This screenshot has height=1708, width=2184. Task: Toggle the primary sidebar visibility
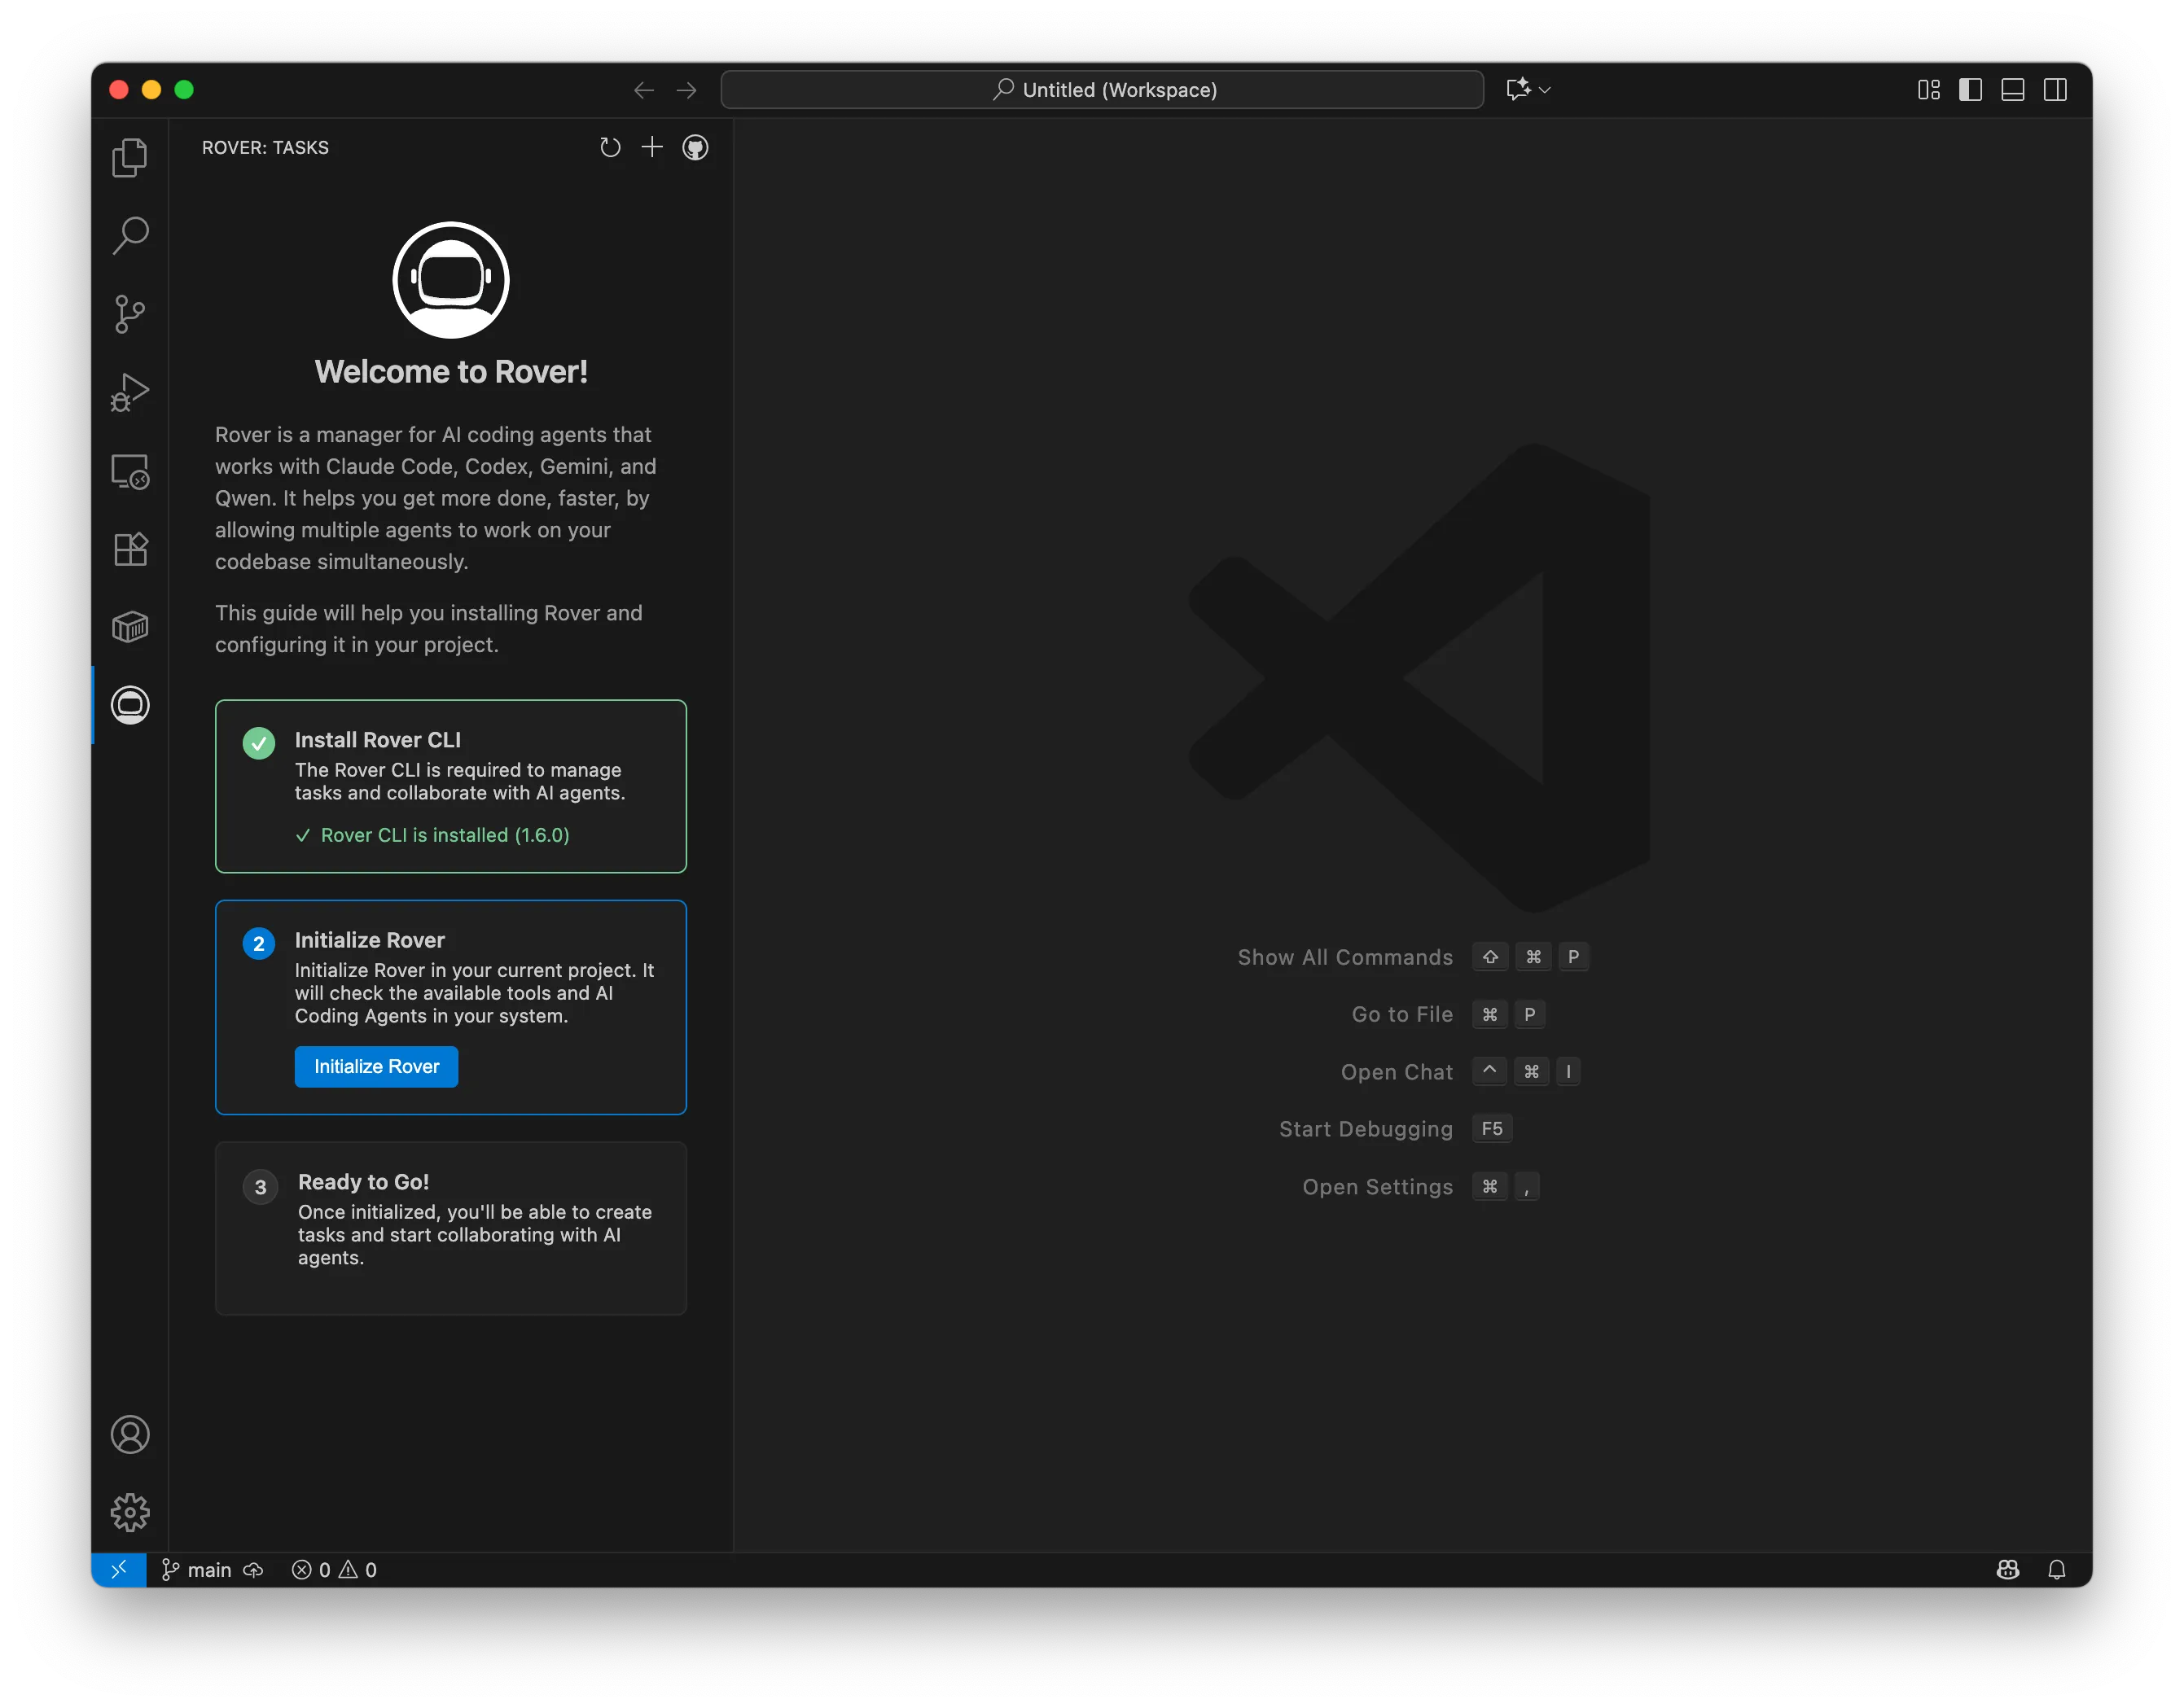tap(1970, 89)
